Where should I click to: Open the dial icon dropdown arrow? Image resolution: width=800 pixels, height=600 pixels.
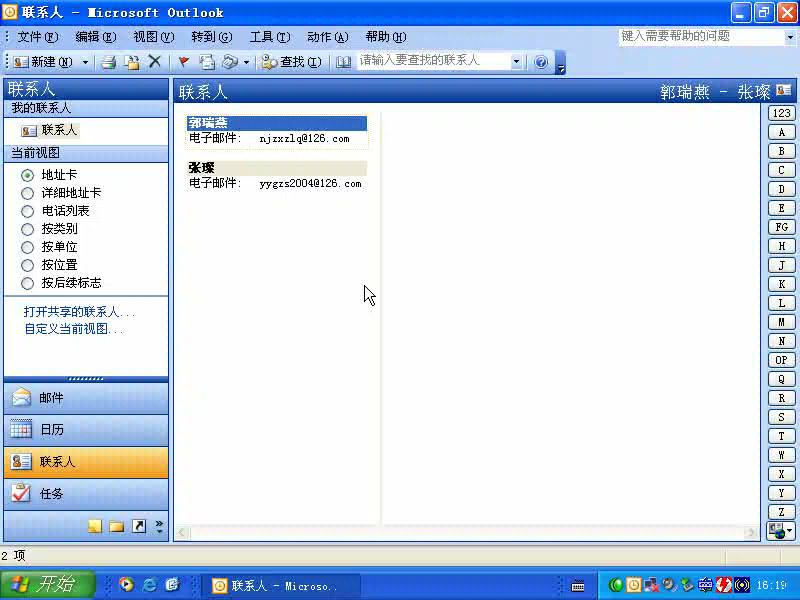tap(246, 62)
